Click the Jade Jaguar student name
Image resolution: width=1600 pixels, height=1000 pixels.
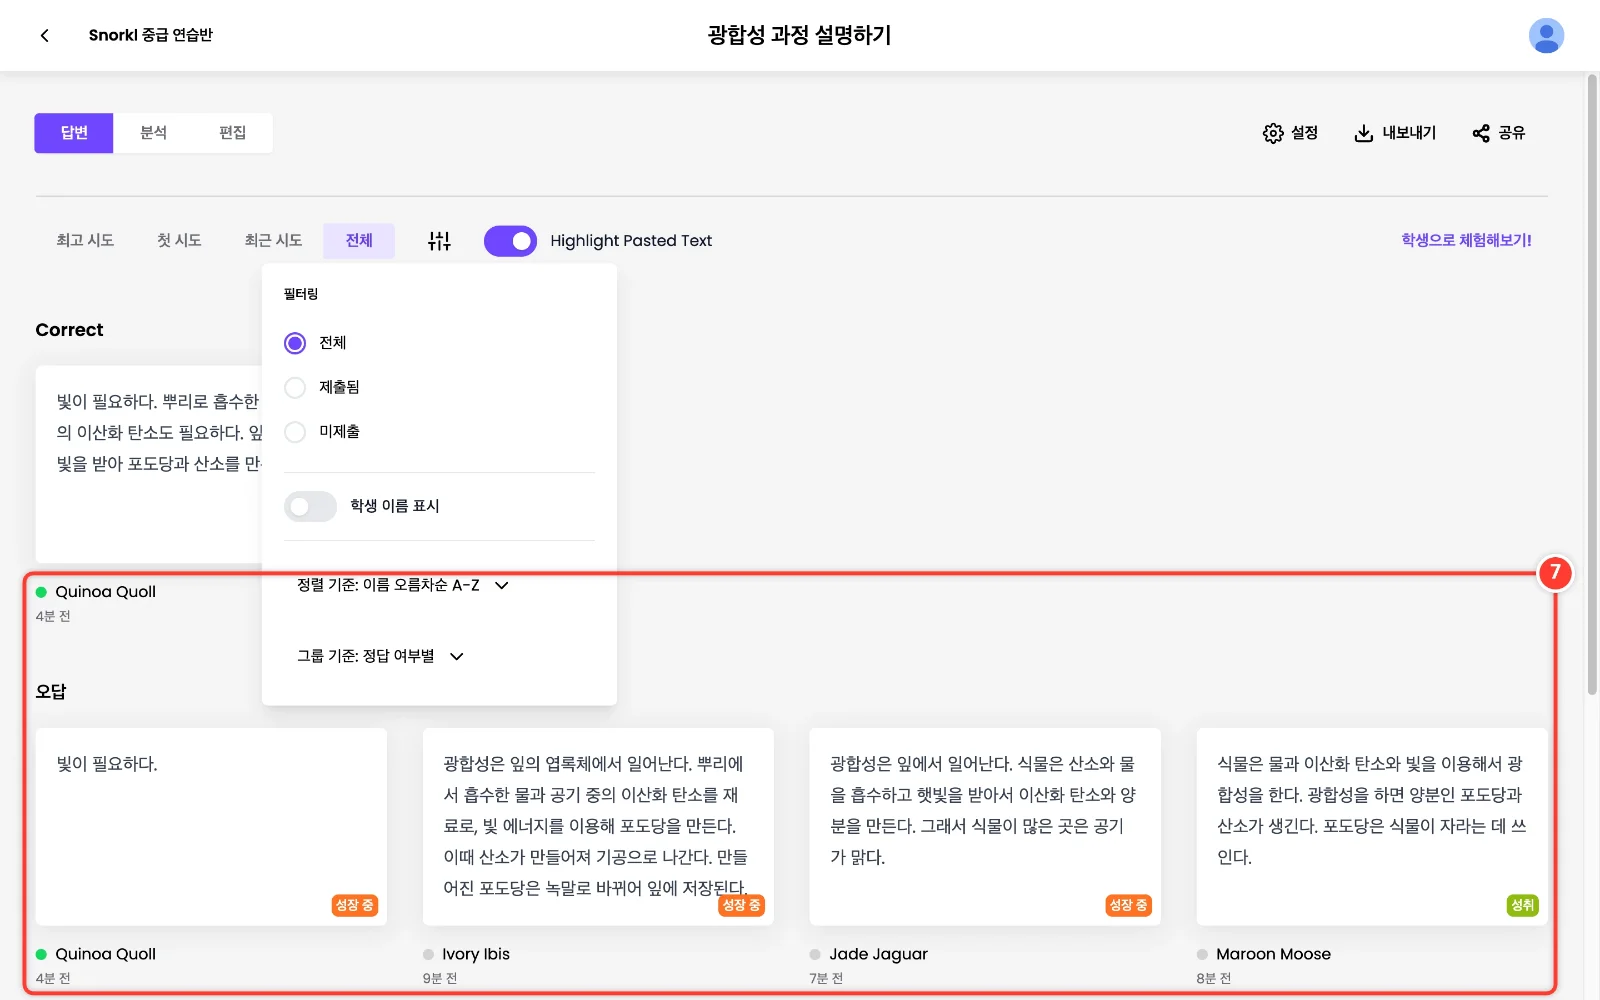(x=878, y=954)
